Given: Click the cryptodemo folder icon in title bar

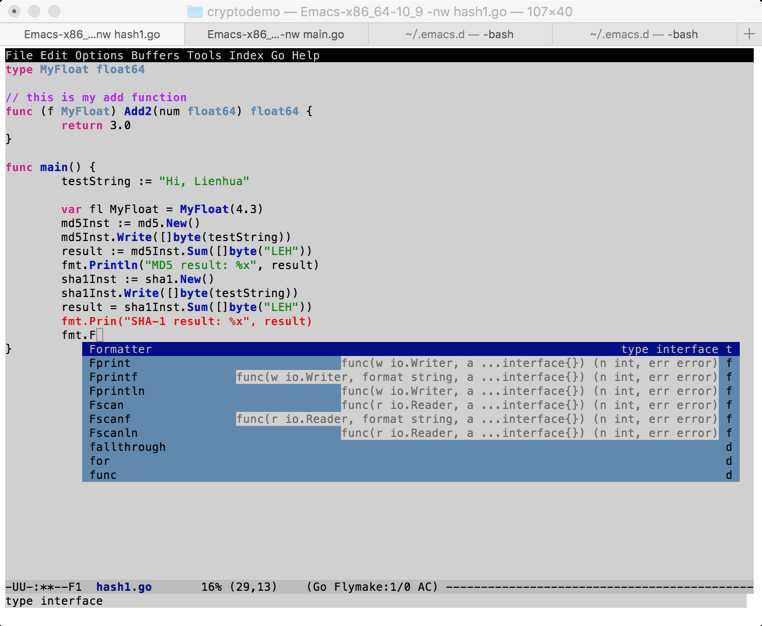Looking at the screenshot, I should [195, 12].
